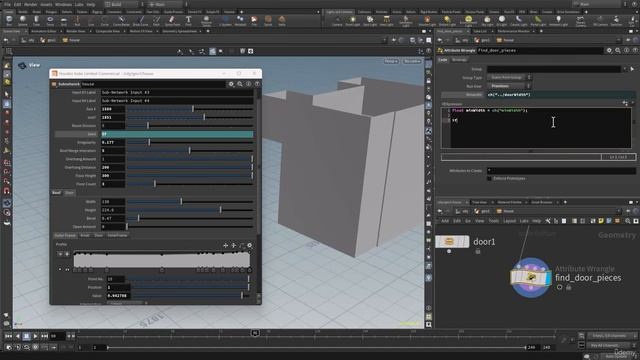640x360 pixels.
Task: Open File menu
Action: [x=7, y=4]
